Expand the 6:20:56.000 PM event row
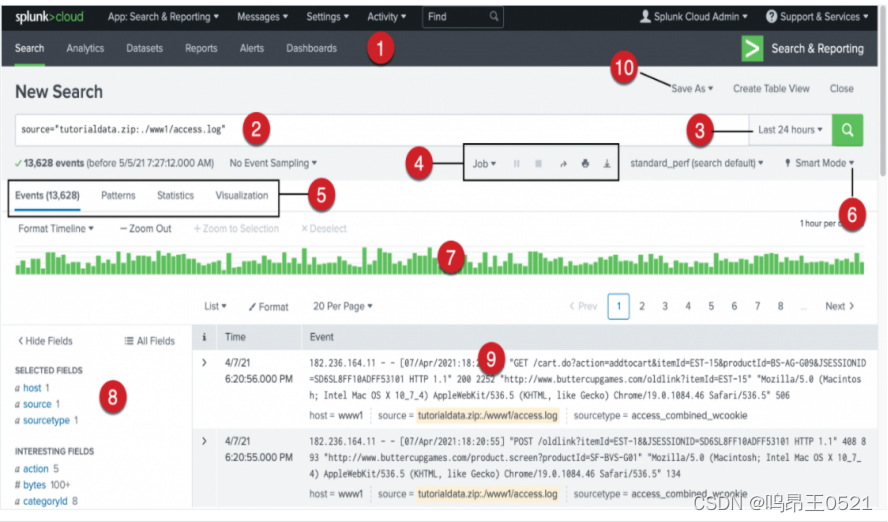This screenshot has height=522, width=888. [x=204, y=363]
